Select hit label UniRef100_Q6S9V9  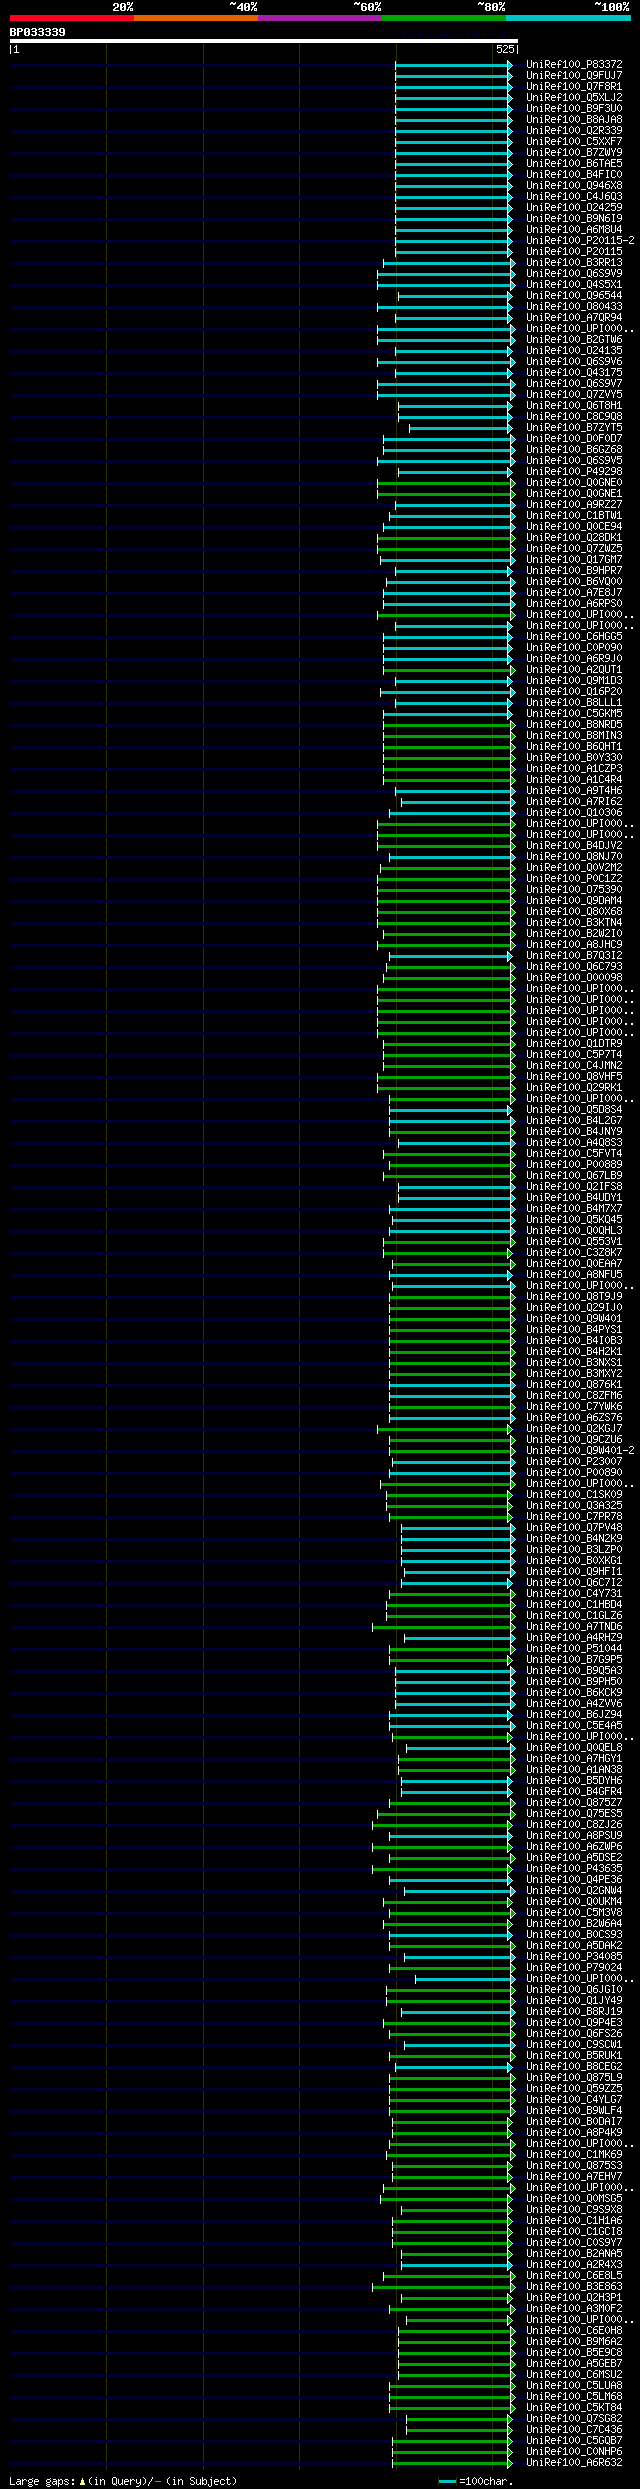(574, 273)
